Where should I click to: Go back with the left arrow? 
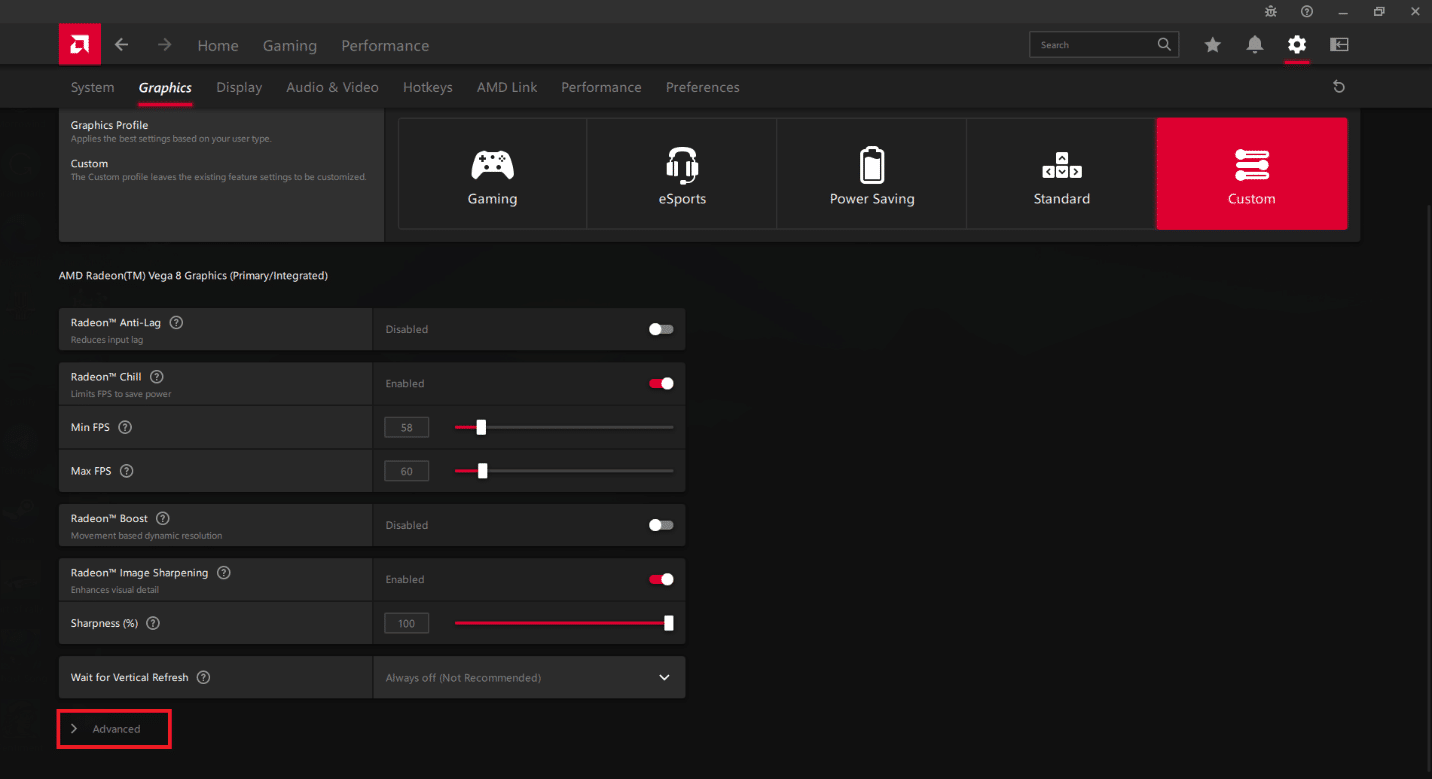coord(121,45)
